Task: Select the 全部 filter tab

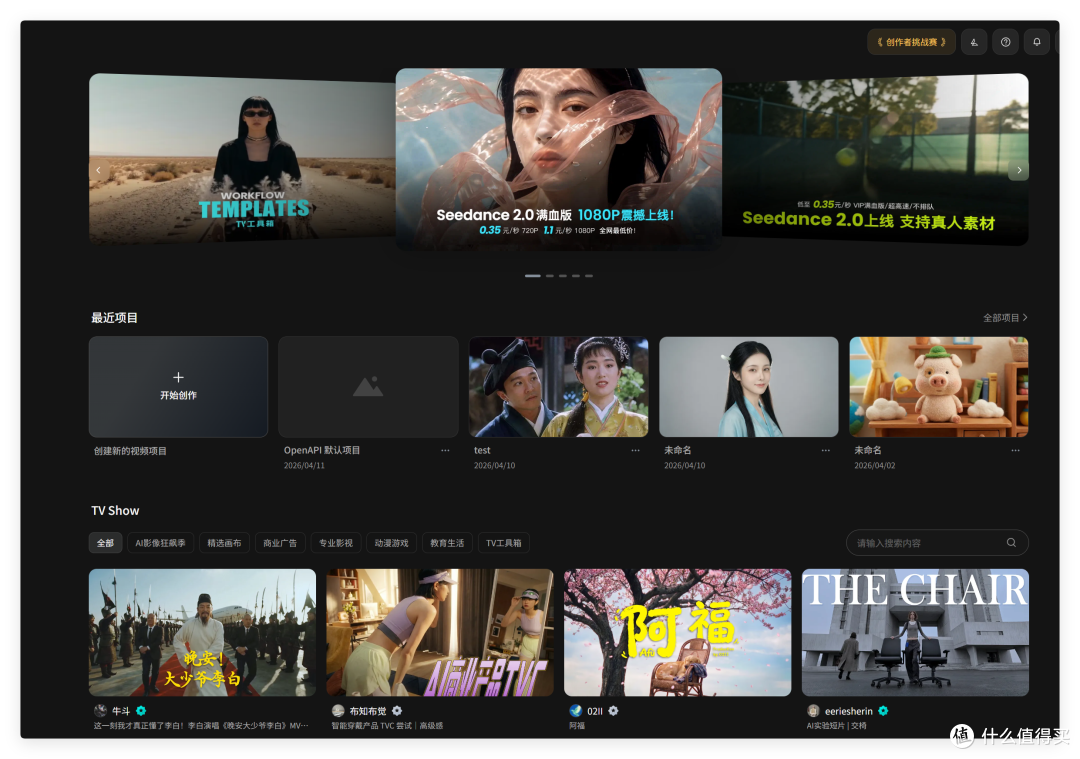Action: coord(105,543)
